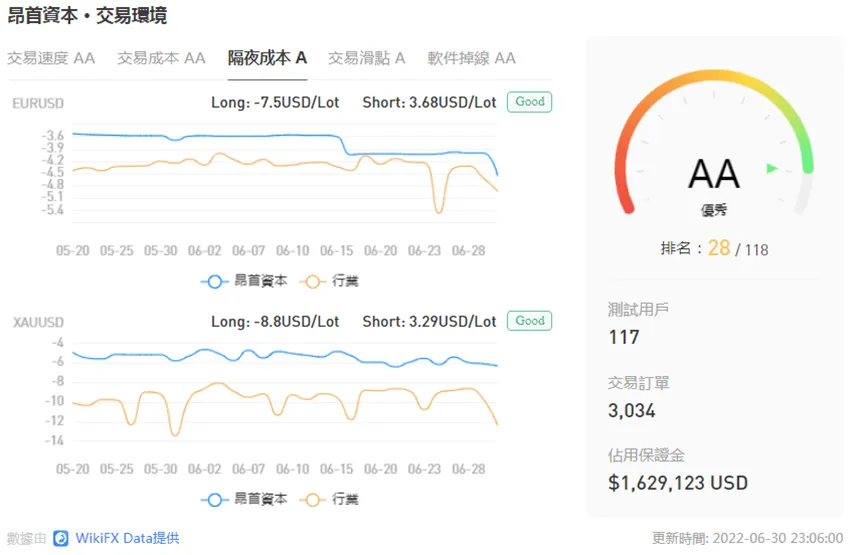Toggle 昂首資本 legend in EURUSD chart
Viewport: 864px width, 555px height.
[245, 281]
